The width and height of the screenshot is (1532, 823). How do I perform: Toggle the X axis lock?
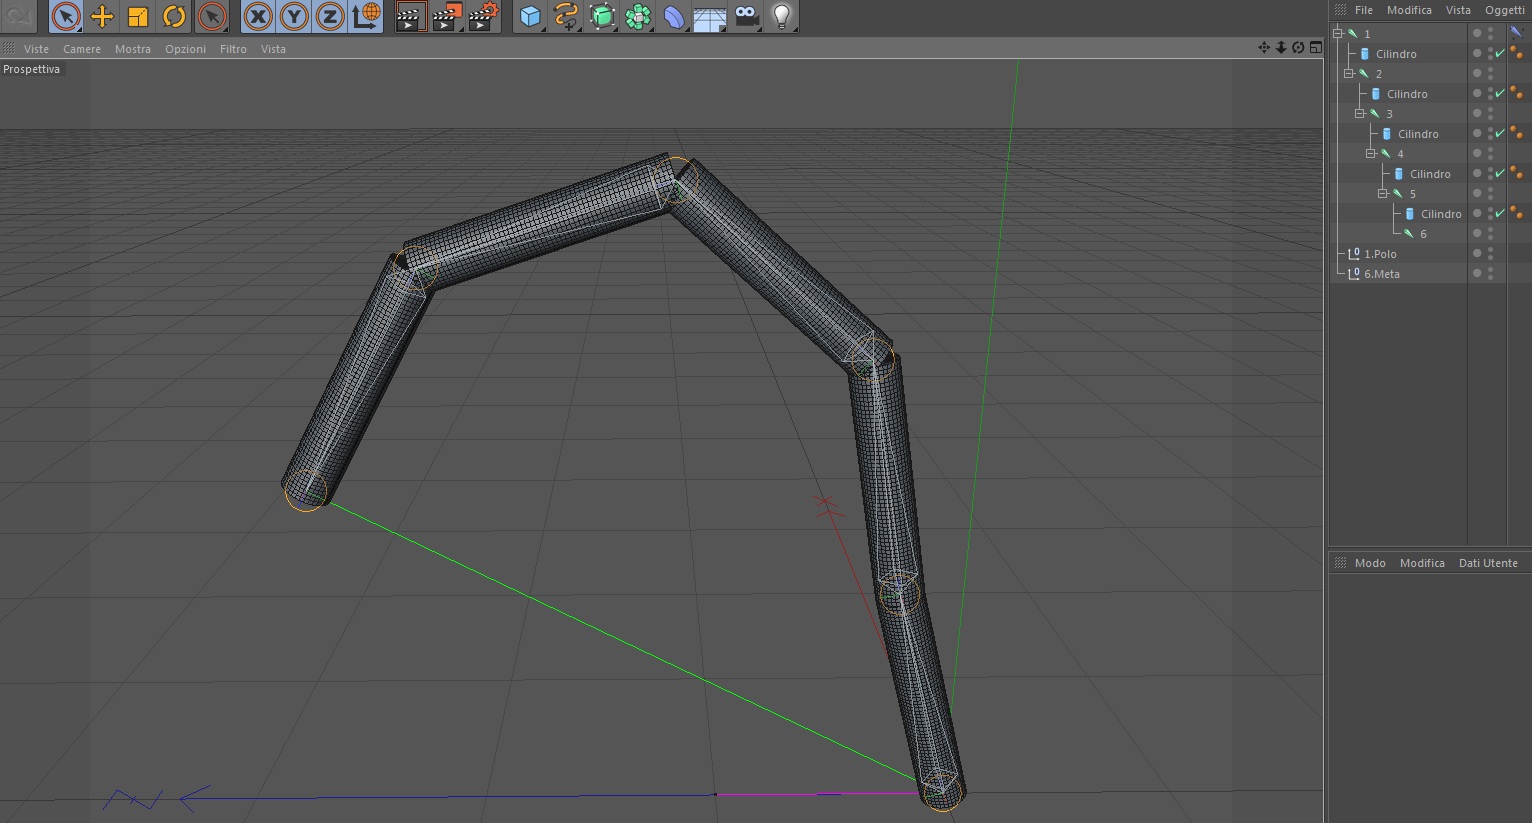(x=258, y=16)
